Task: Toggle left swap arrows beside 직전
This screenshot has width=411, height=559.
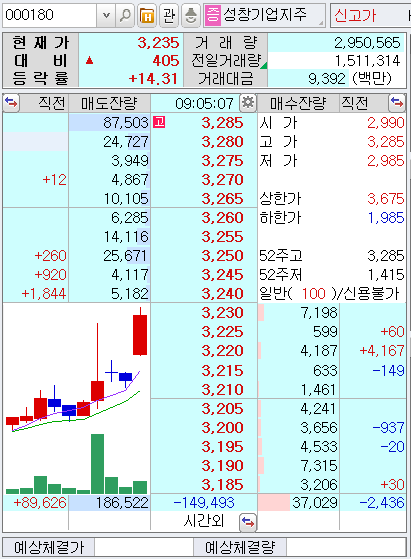Action: (x=11, y=103)
